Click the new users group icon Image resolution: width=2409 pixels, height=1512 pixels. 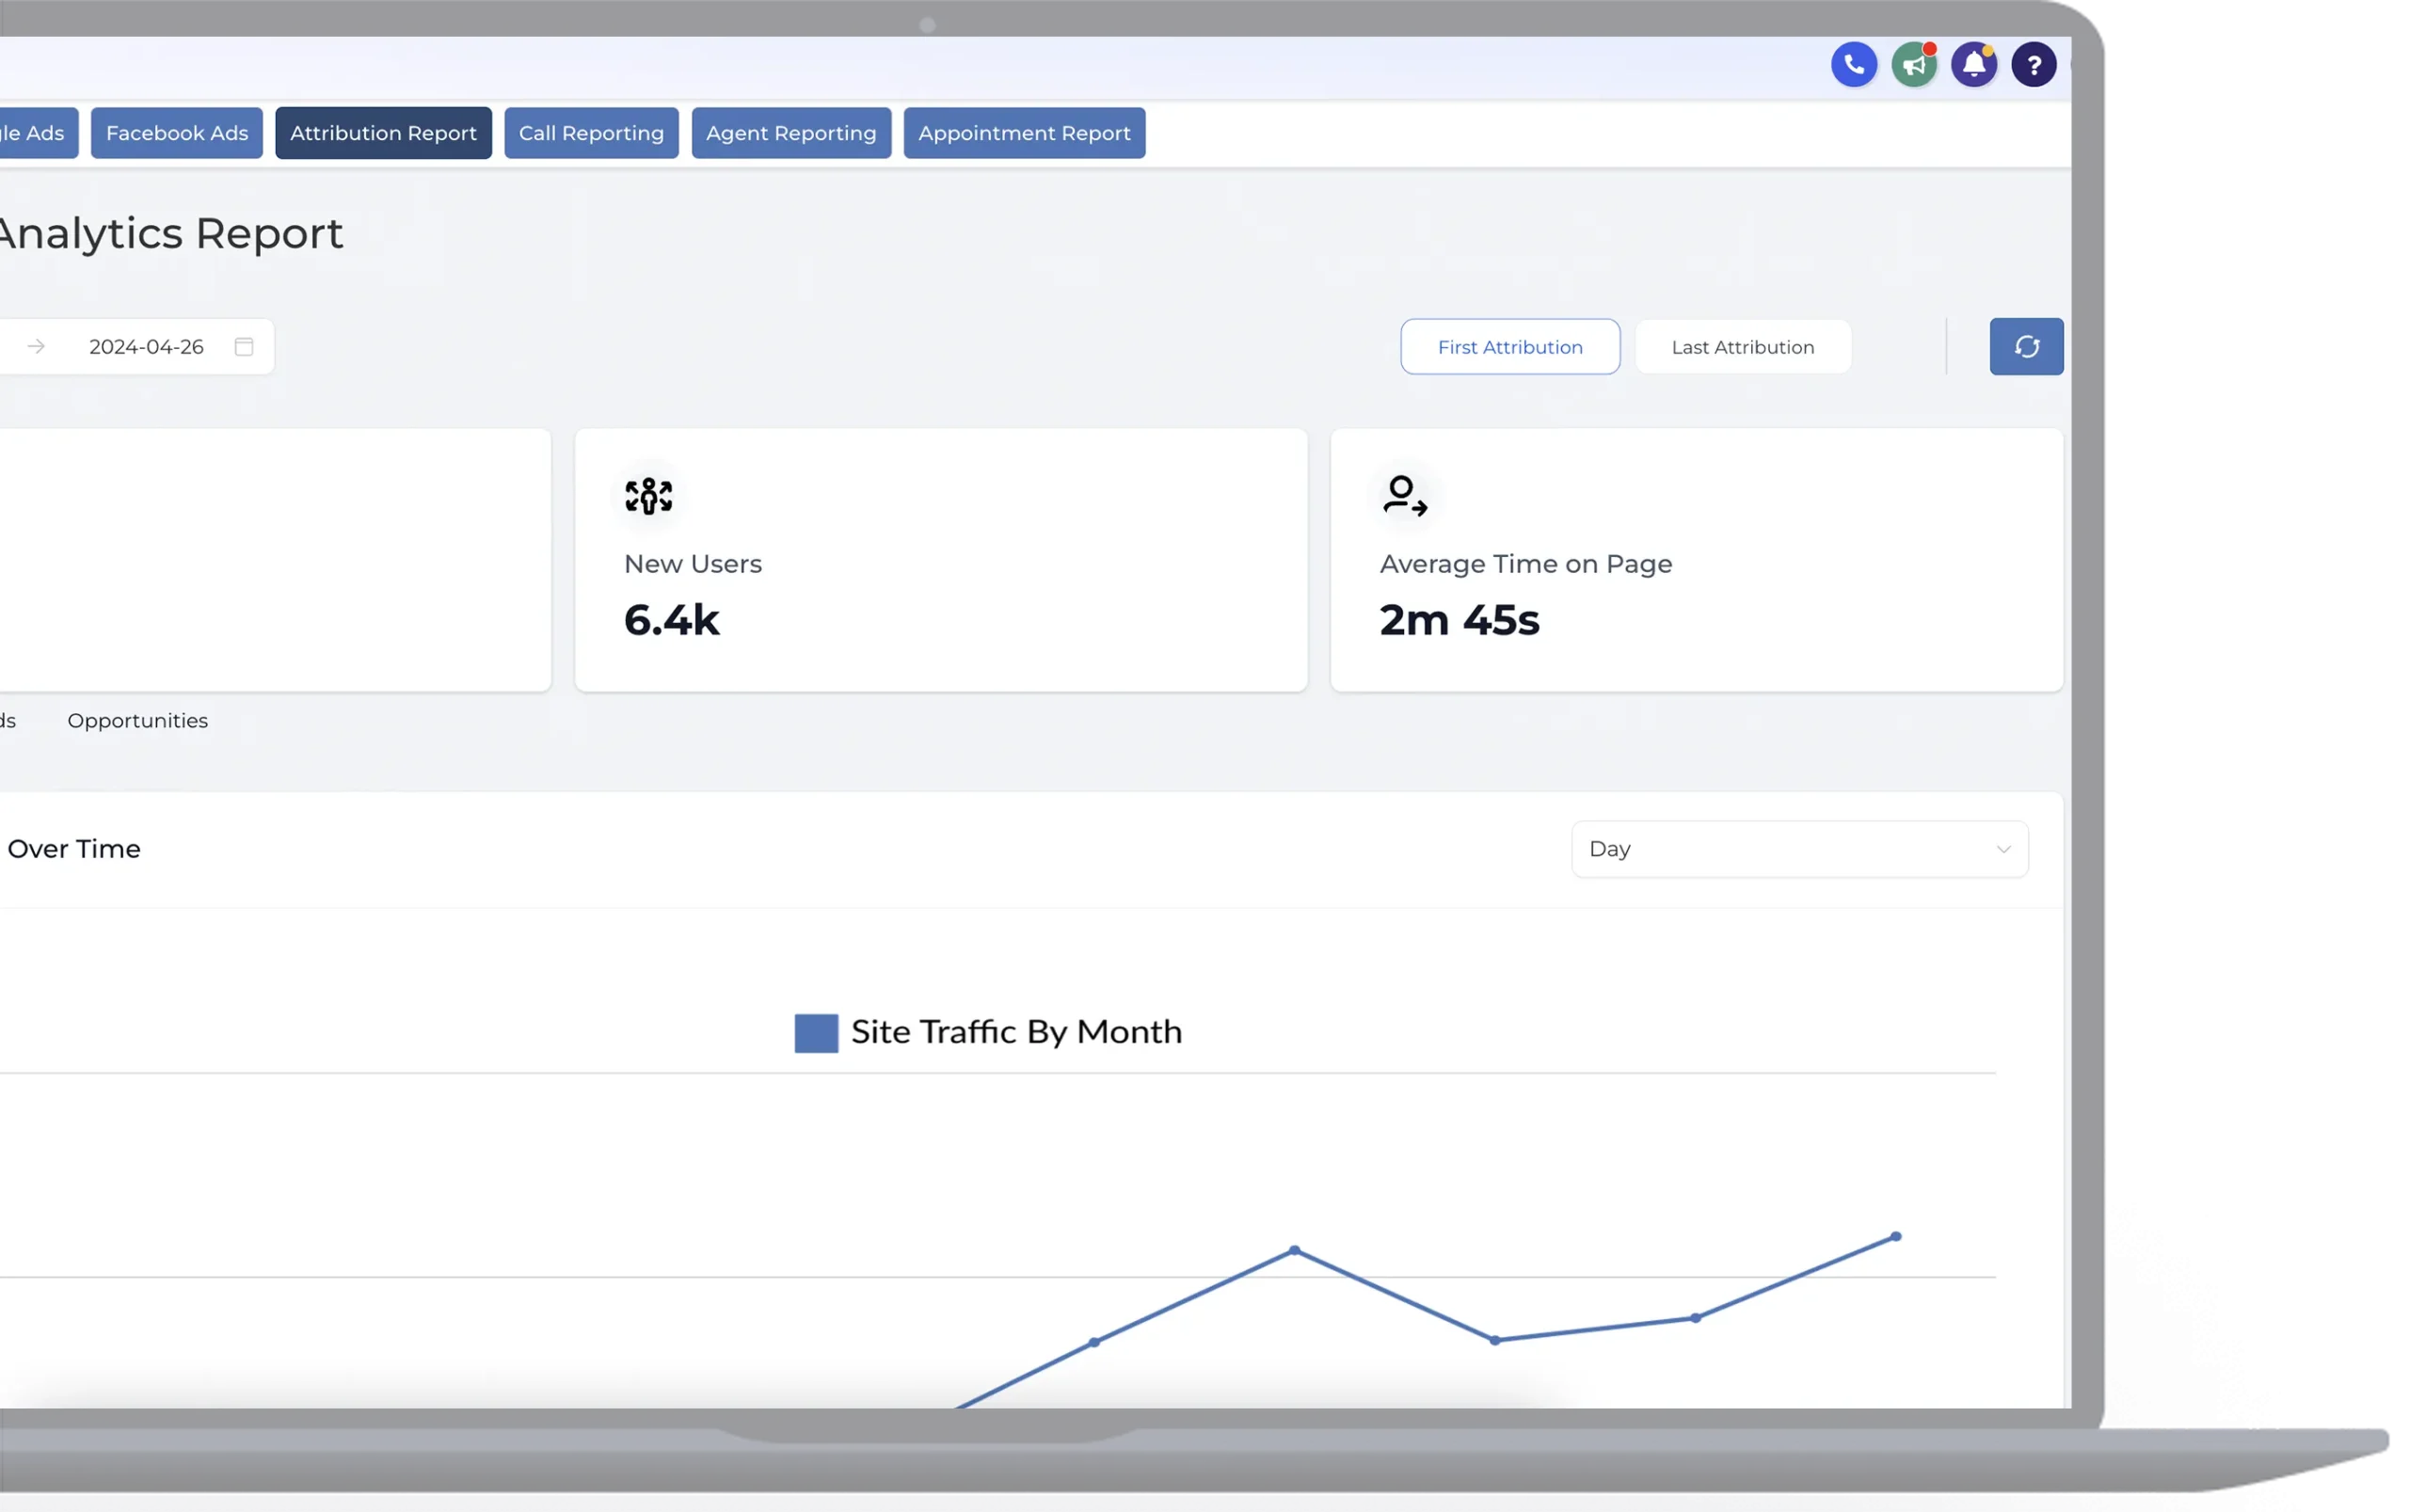coord(646,495)
